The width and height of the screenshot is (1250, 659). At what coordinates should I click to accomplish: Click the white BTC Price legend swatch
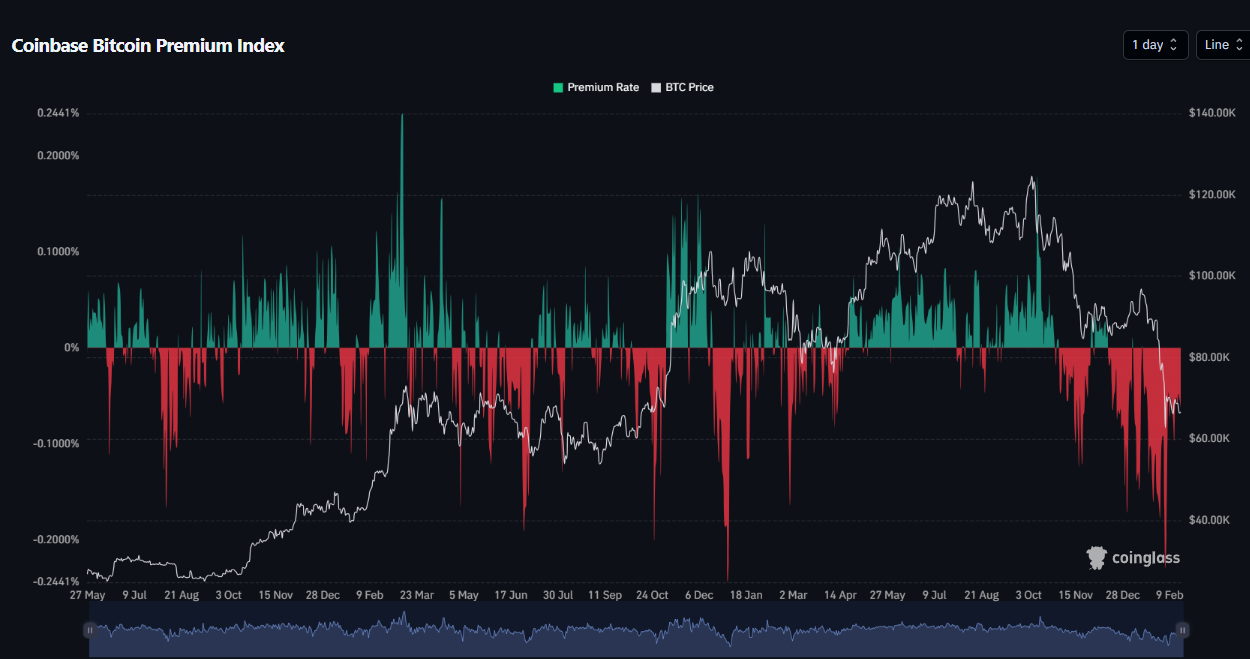[x=656, y=88]
